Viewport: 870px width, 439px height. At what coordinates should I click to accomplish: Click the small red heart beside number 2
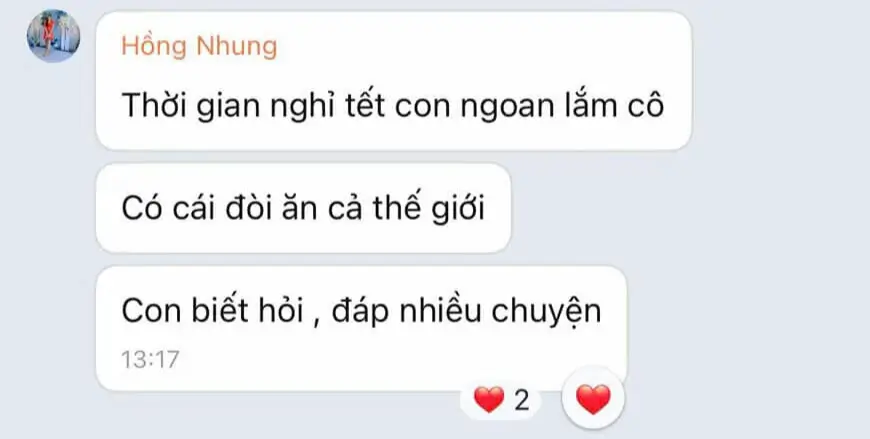point(489,400)
